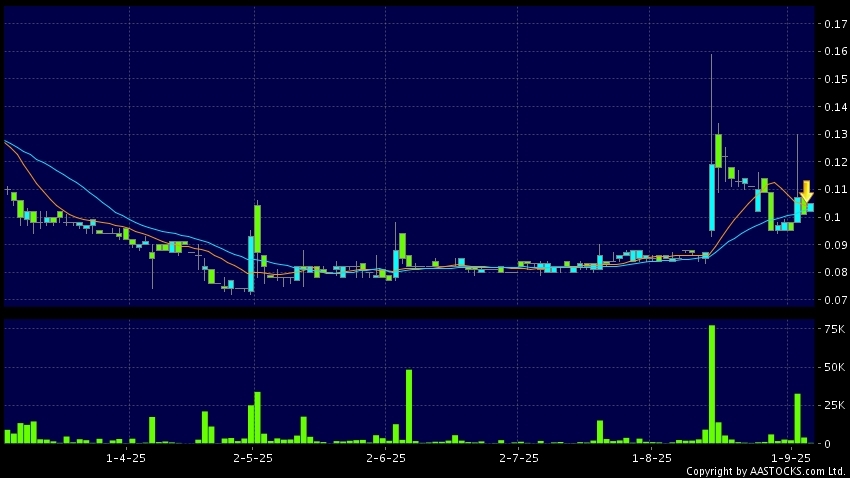Click the 2-6-25 date label

pyautogui.click(x=385, y=458)
